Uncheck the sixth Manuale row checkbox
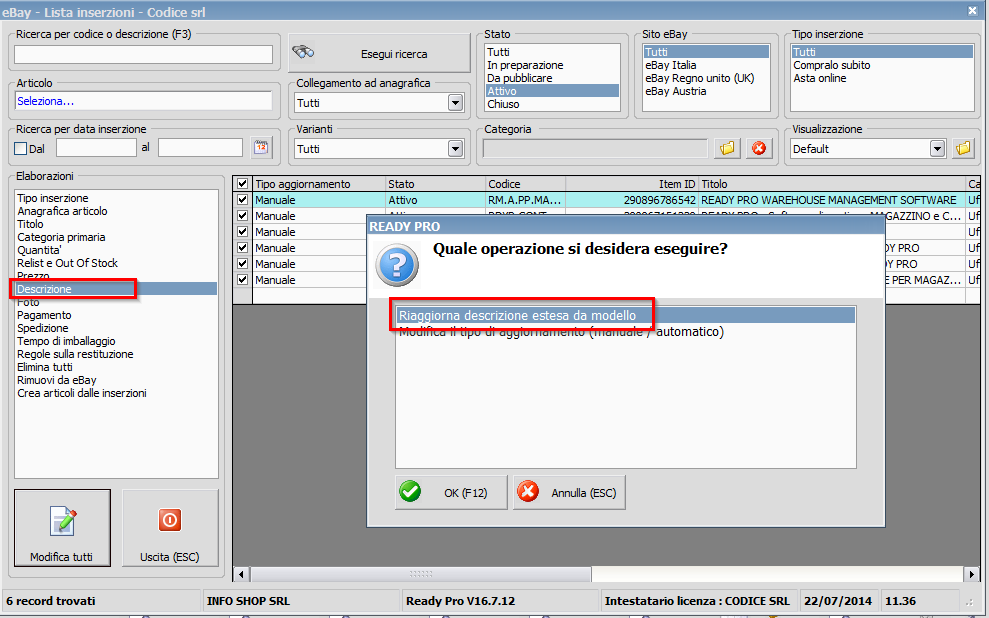 242,279
